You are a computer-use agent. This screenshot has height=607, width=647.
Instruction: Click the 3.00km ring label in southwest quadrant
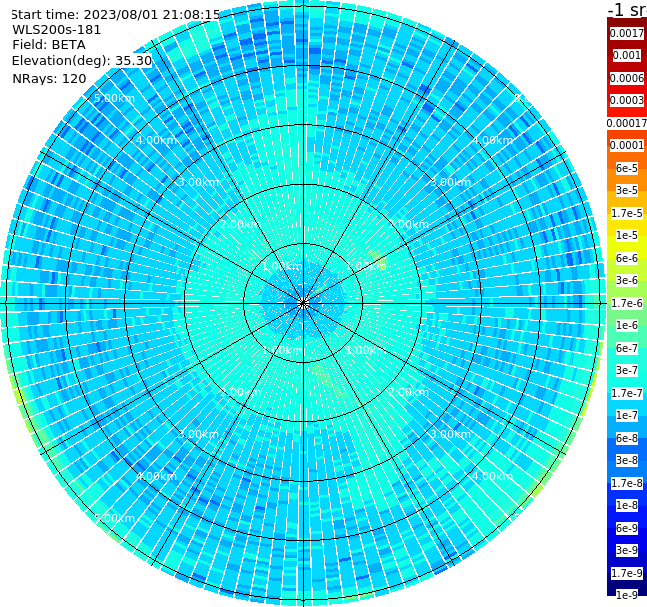(198, 434)
